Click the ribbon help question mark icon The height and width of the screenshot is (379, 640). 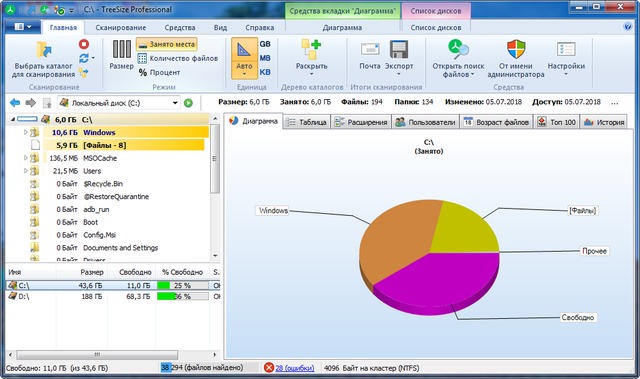628,27
